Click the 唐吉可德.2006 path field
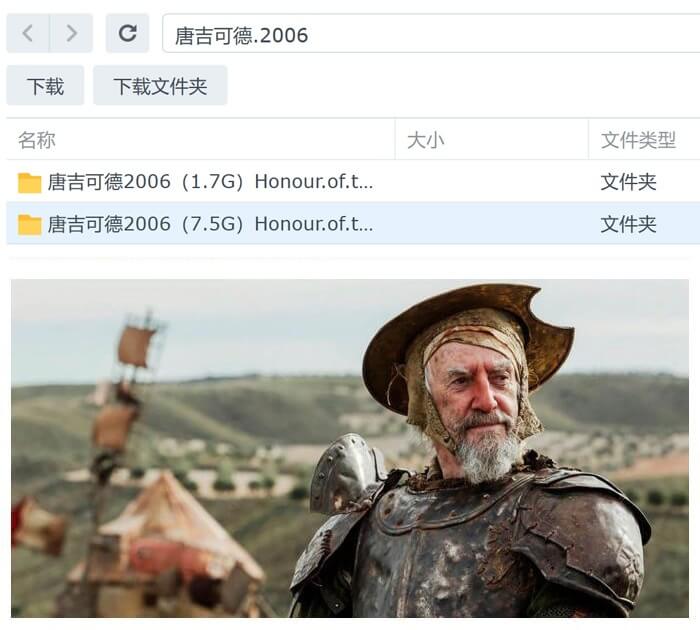Viewport: 700px width, 630px height. coord(431,33)
